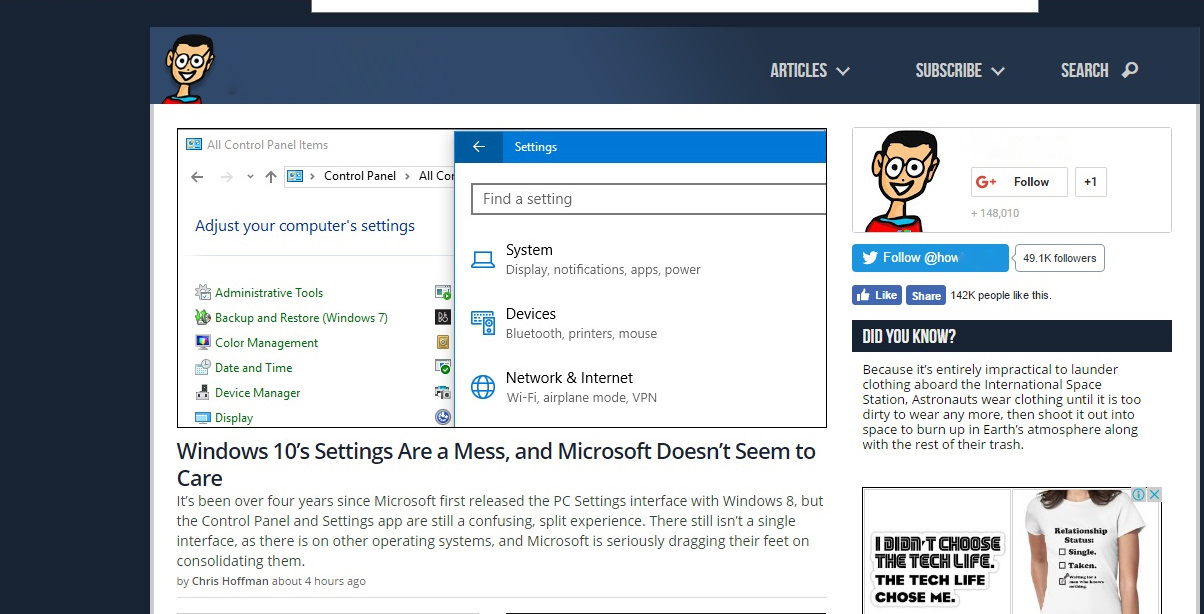This screenshot has height=614, width=1204.
Task: Click the AdChoices info icon on the ad
Action: [x=1138, y=495]
